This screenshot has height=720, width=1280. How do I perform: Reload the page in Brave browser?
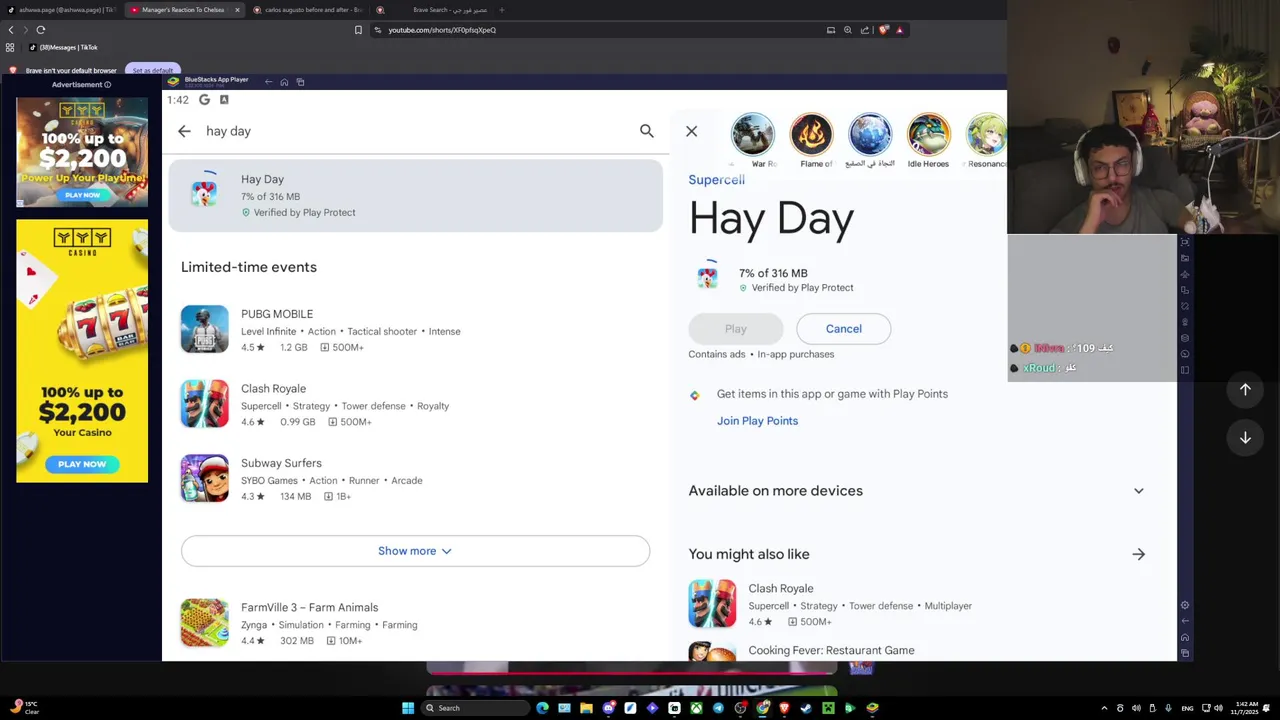click(x=40, y=30)
